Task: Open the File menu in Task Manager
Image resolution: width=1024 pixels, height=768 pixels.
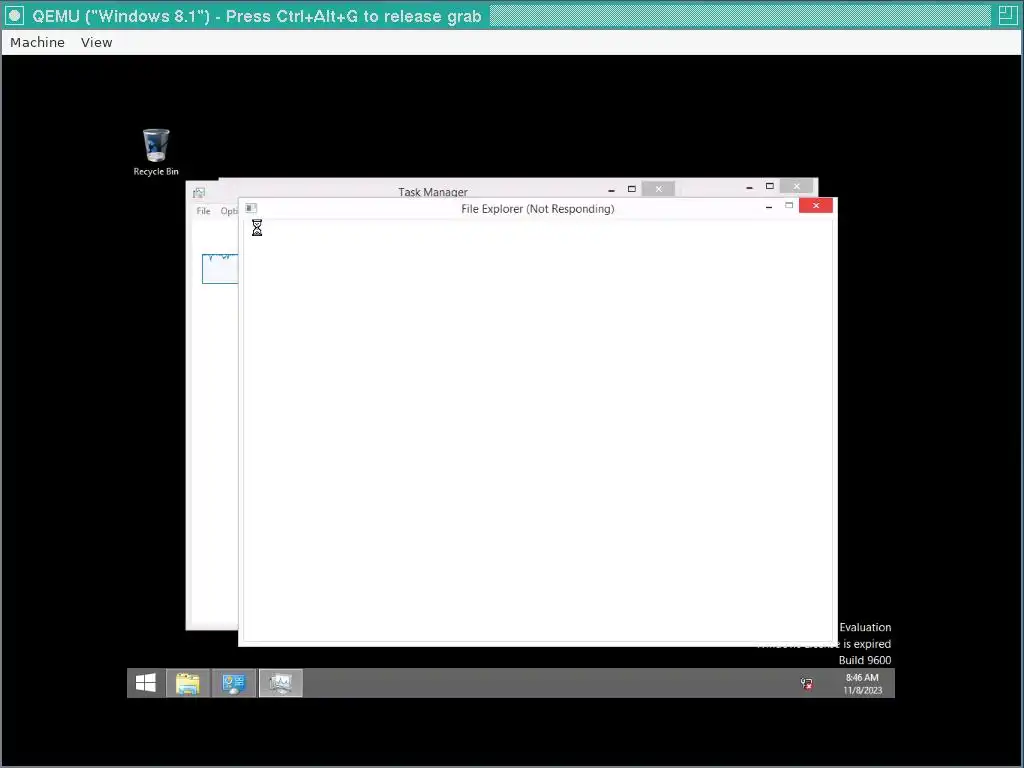Action: click(203, 211)
